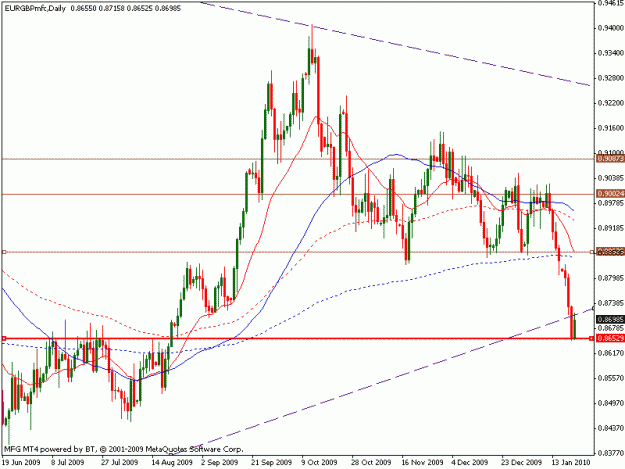
Task: Click the 0.89185 price axis label
Action: click(x=611, y=228)
